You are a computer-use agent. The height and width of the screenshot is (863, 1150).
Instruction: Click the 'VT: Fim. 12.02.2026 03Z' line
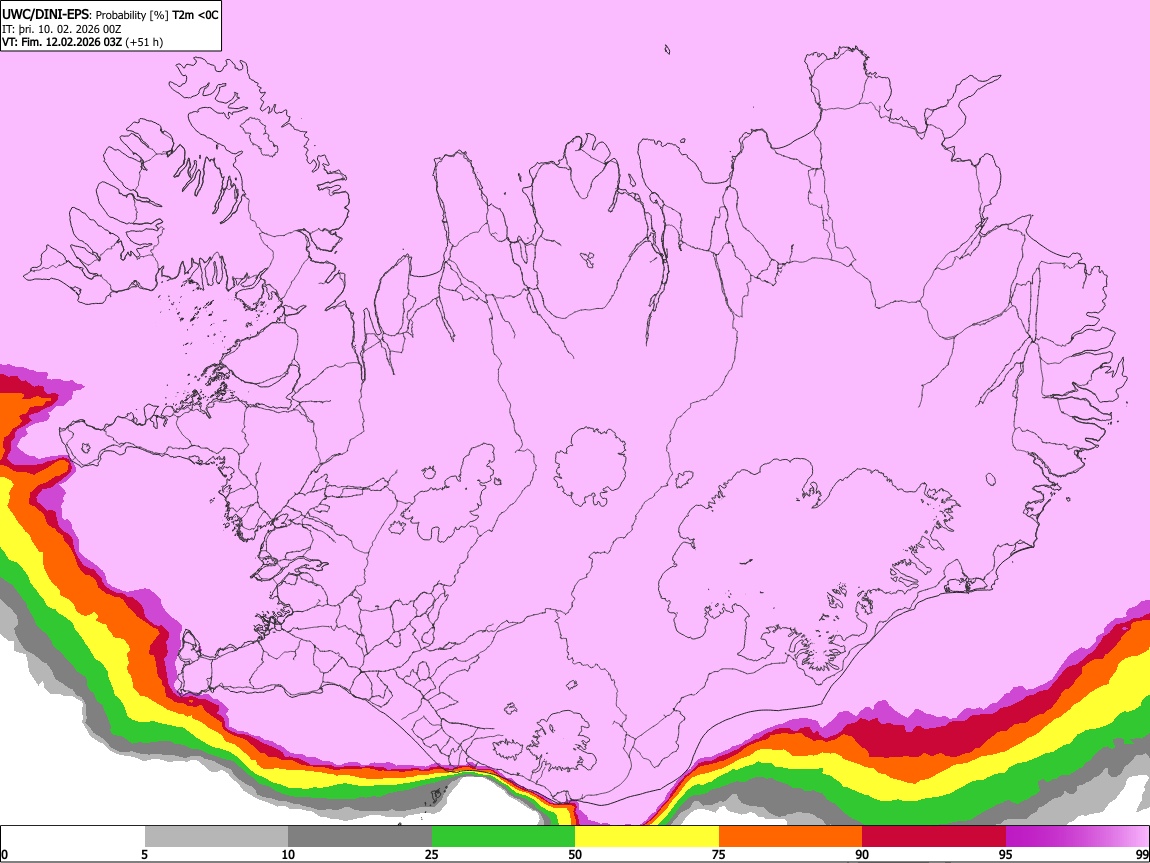[x=62, y=42]
